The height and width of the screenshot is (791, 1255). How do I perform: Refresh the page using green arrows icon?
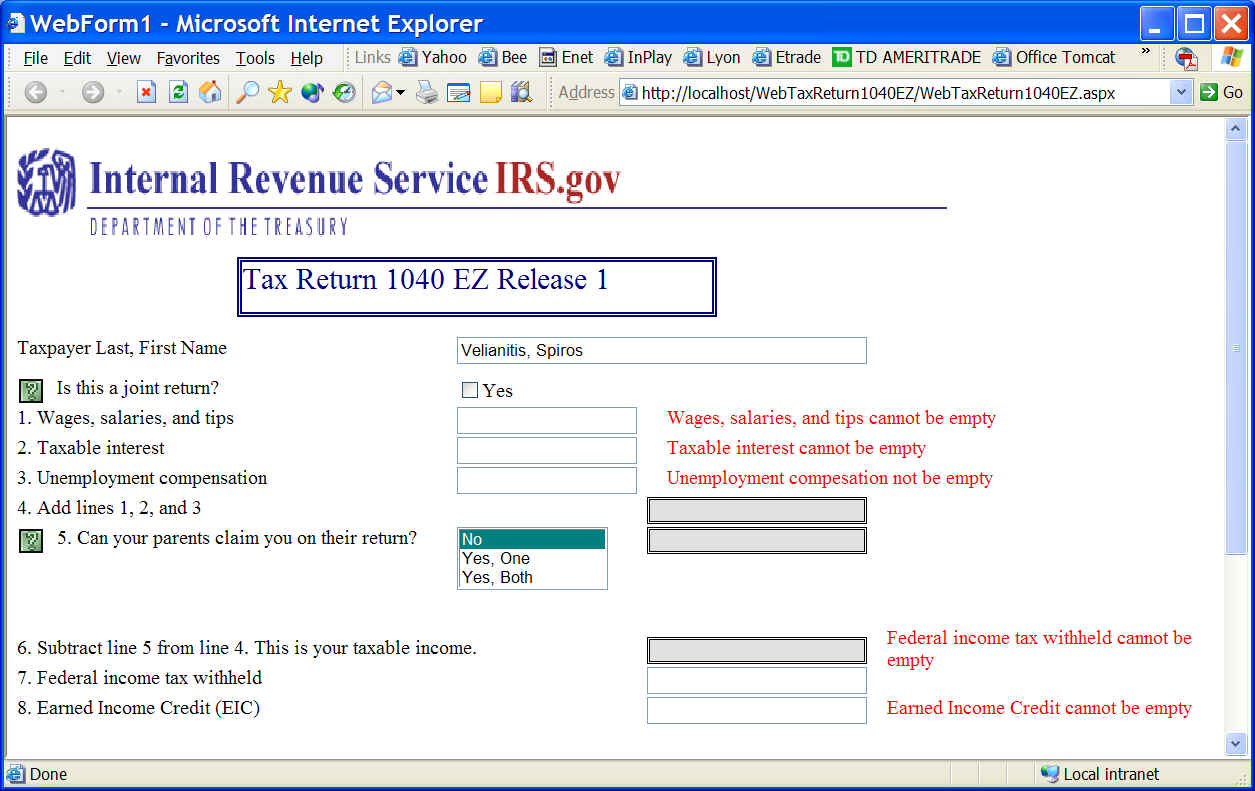(178, 93)
